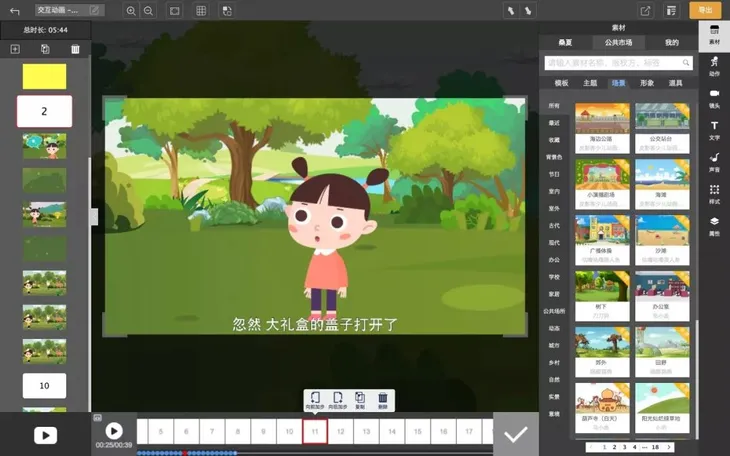Open the 样式 (style) panel
730x456 pixels.
(x=714, y=194)
